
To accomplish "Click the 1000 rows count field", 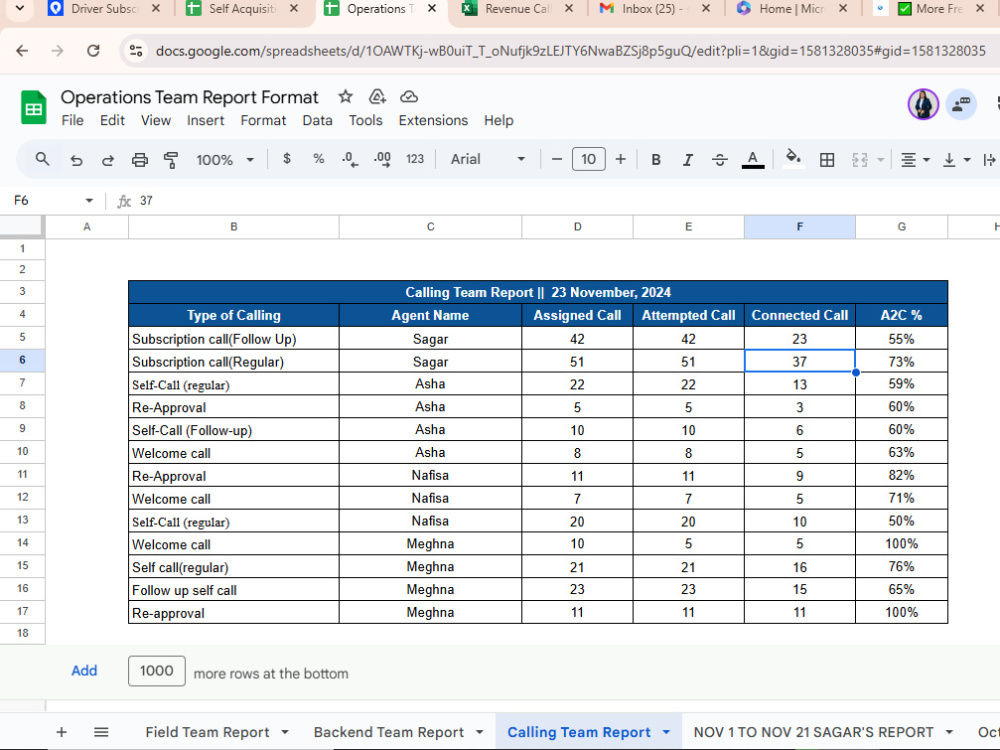I will (156, 671).
